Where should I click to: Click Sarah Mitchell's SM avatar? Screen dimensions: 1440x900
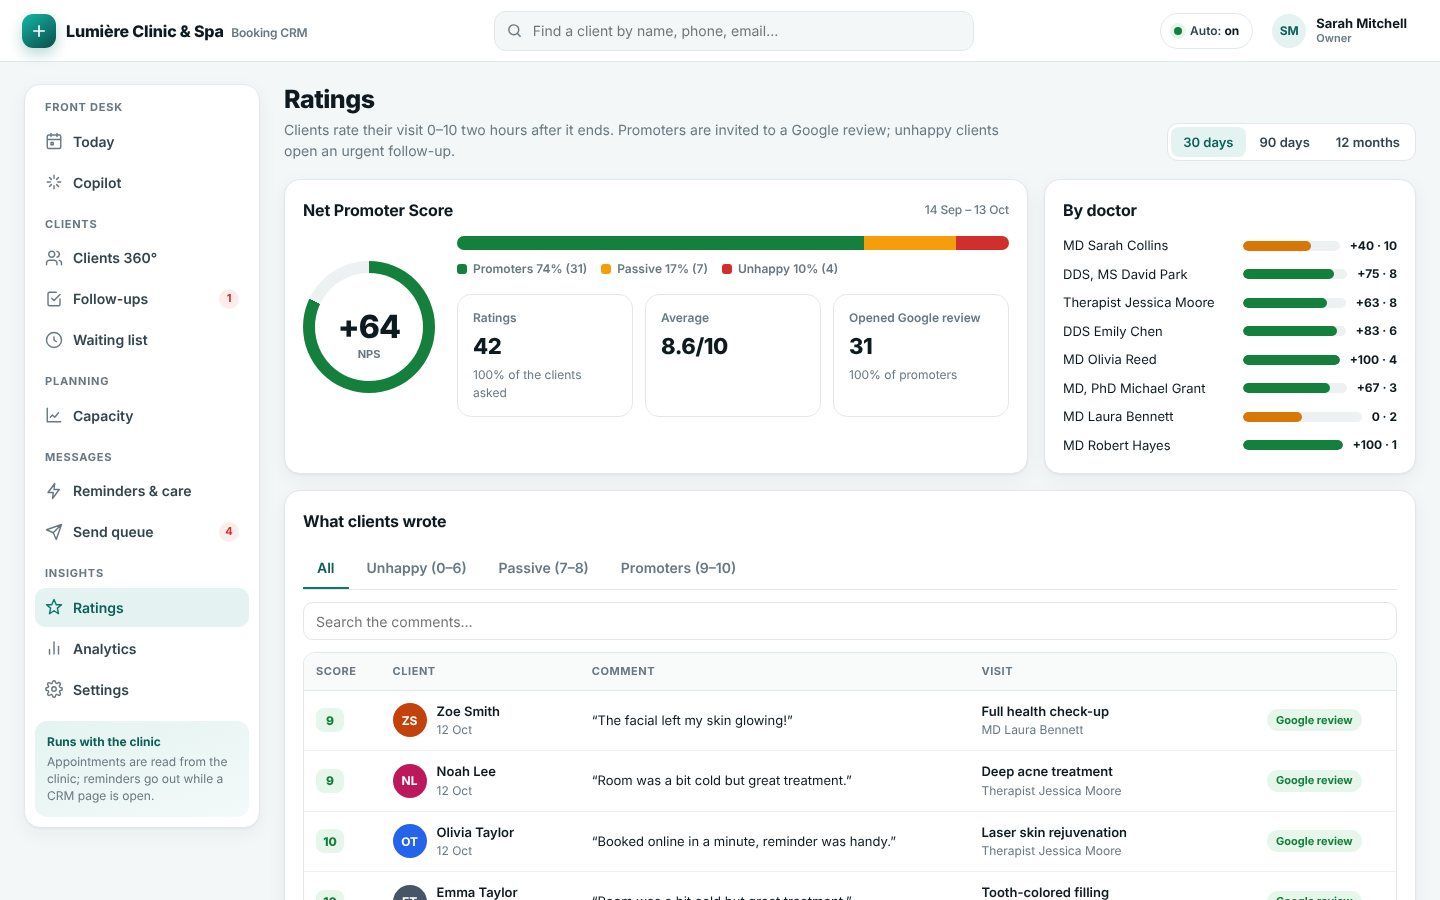pos(1289,31)
